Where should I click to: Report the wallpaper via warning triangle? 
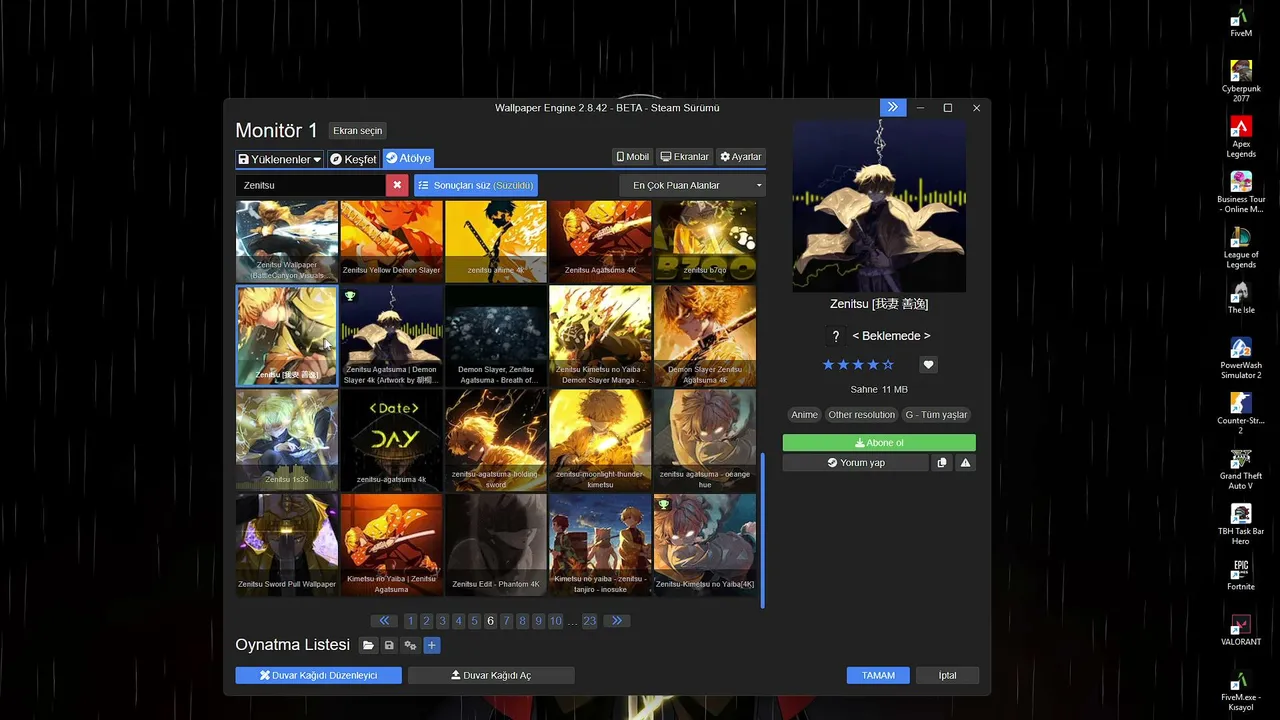965,463
